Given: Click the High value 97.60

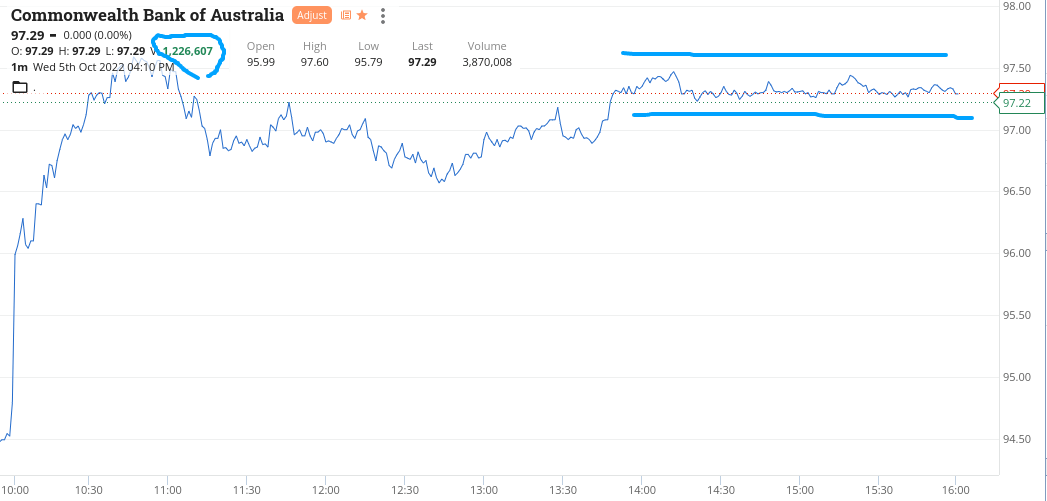Looking at the screenshot, I should click(x=314, y=62).
